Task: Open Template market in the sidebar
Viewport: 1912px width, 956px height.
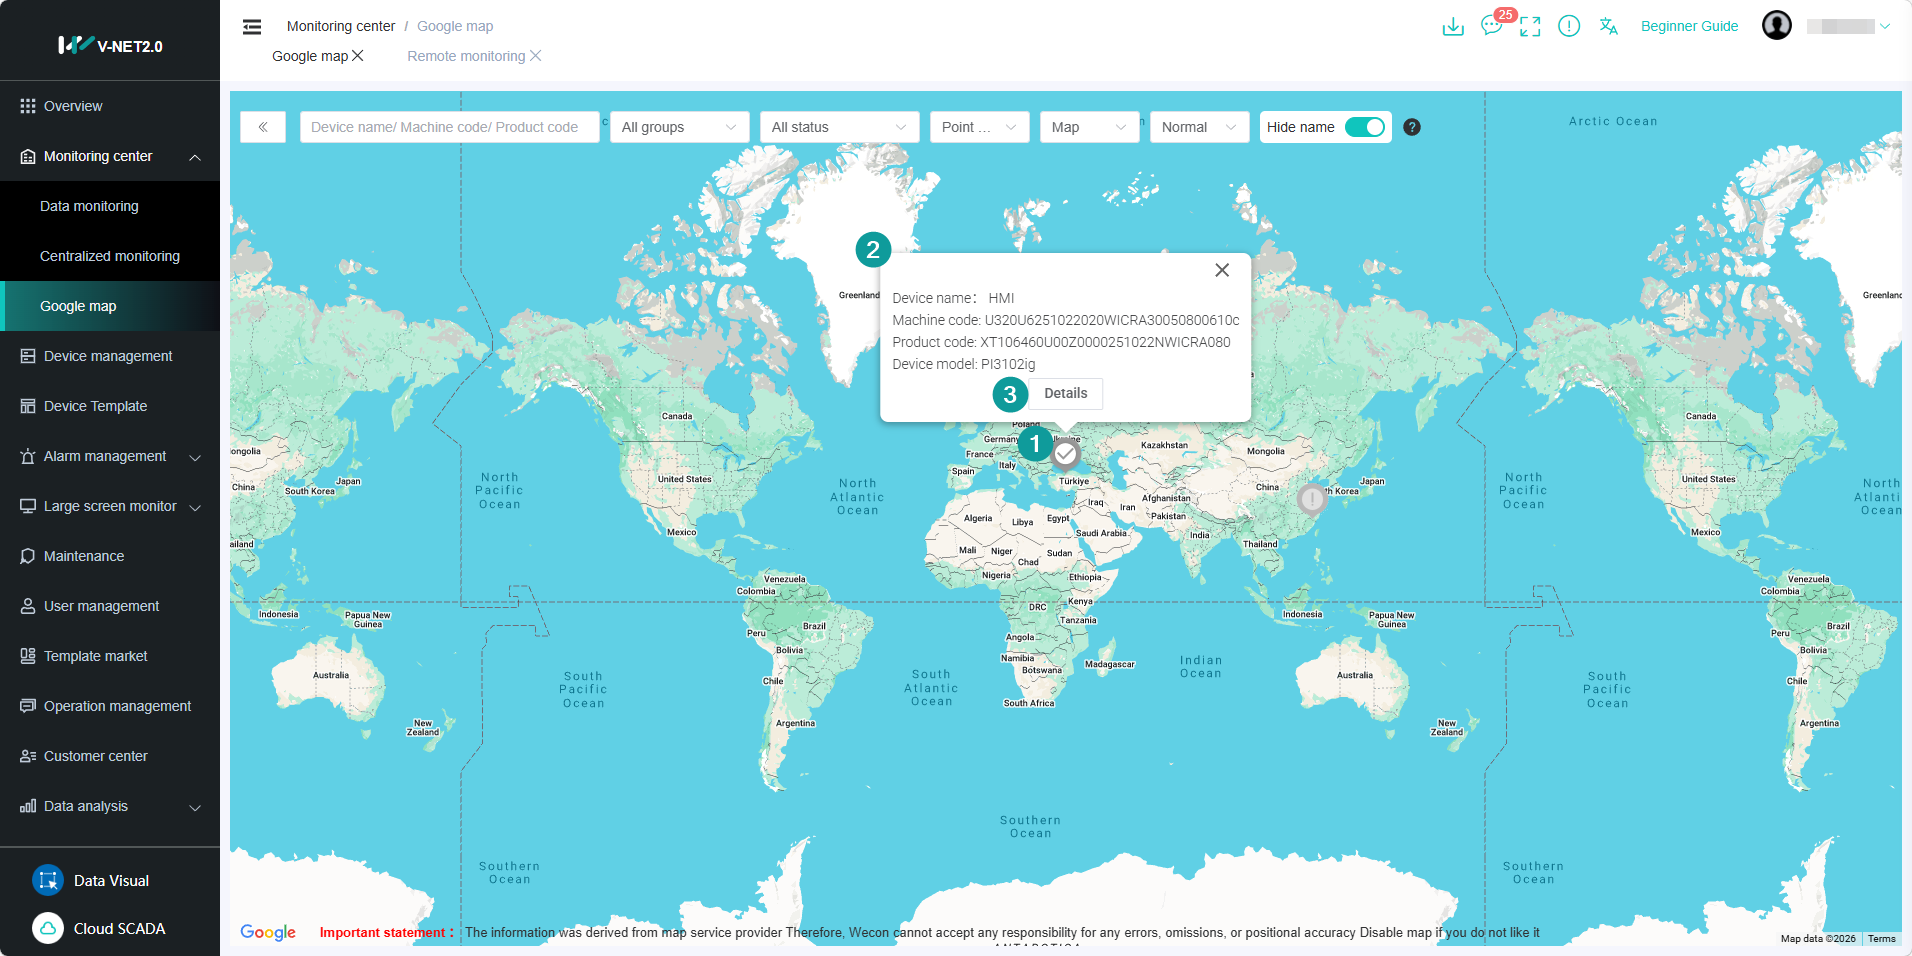Action: tap(110, 656)
